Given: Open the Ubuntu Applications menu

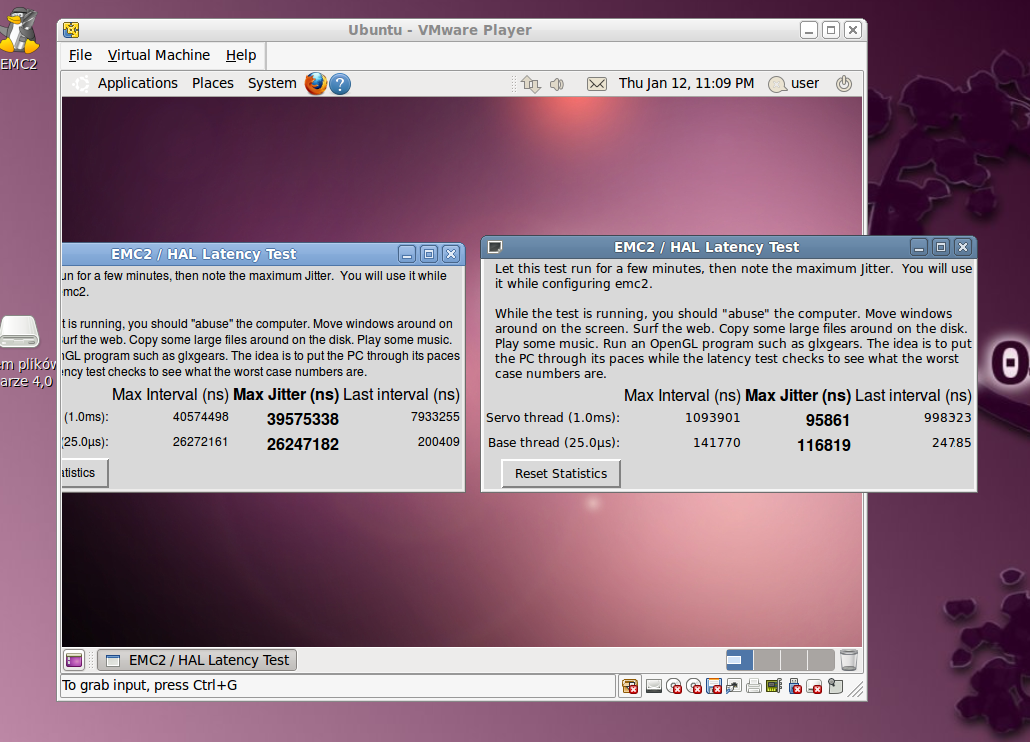Looking at the screenshot, I should (137, 83).
